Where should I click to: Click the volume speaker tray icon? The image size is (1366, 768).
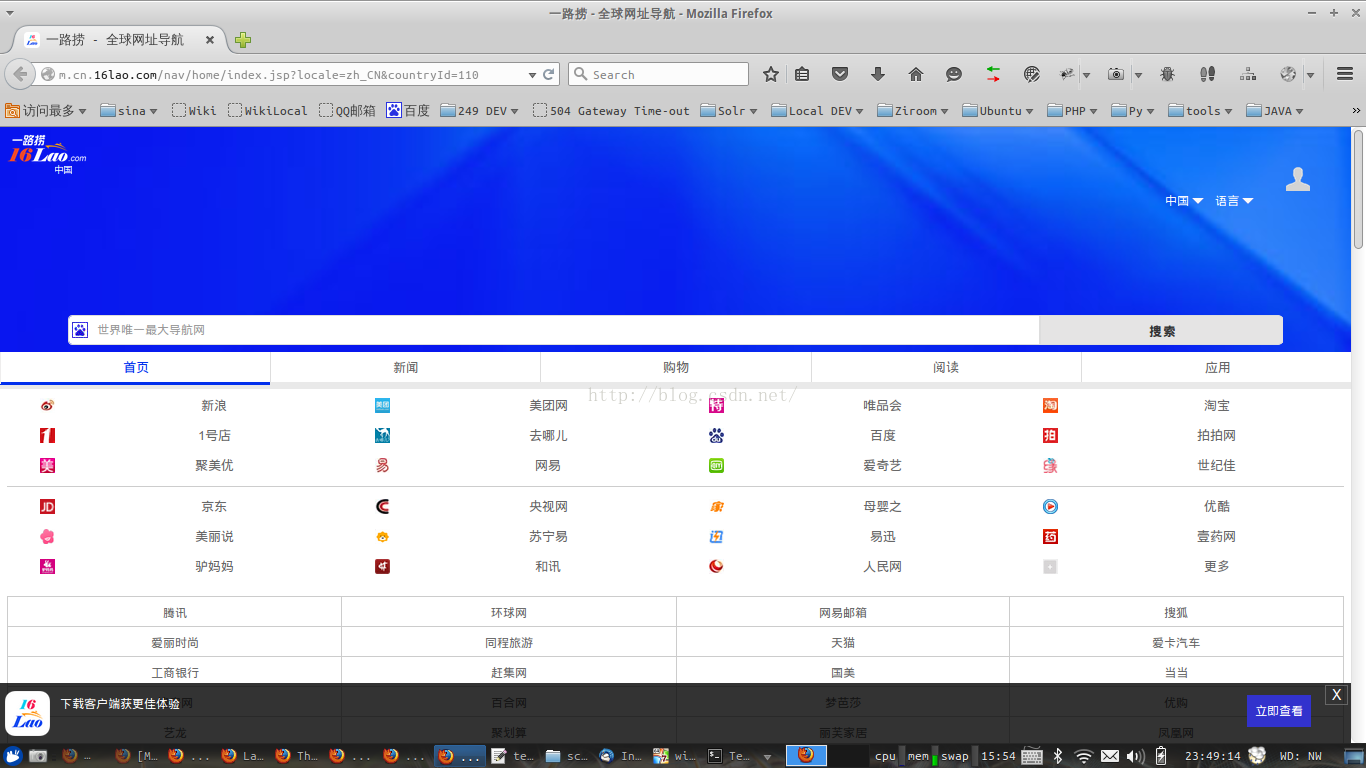pyautogui.click(x=1136, y=756)
